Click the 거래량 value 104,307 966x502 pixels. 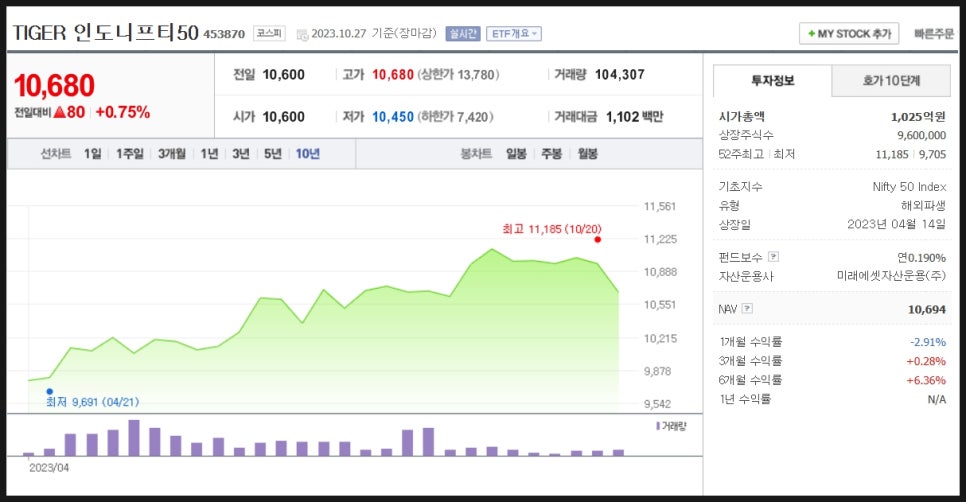pos(620,75)
